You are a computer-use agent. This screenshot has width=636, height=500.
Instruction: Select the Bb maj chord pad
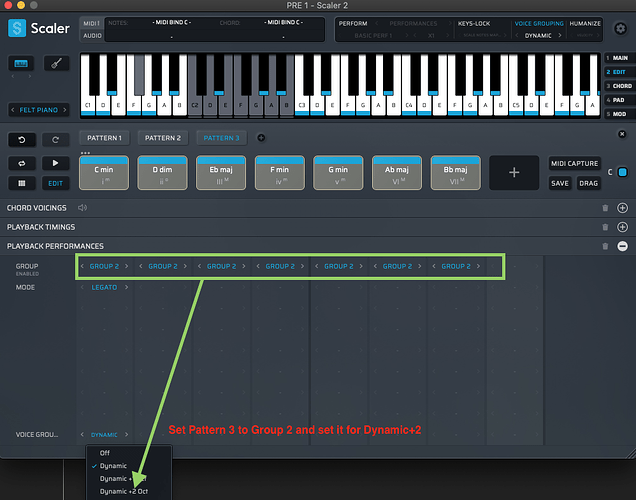pos(456,173)
